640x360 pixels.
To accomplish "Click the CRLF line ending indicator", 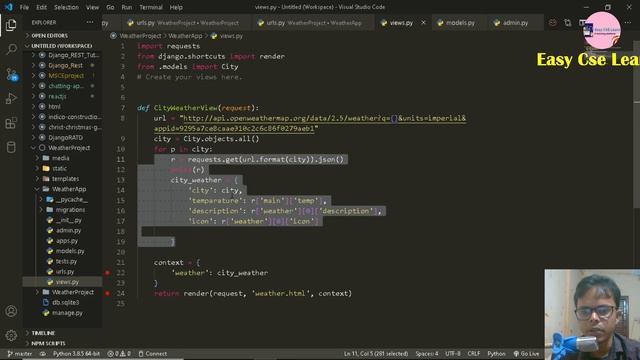I will tap(473, 354).
